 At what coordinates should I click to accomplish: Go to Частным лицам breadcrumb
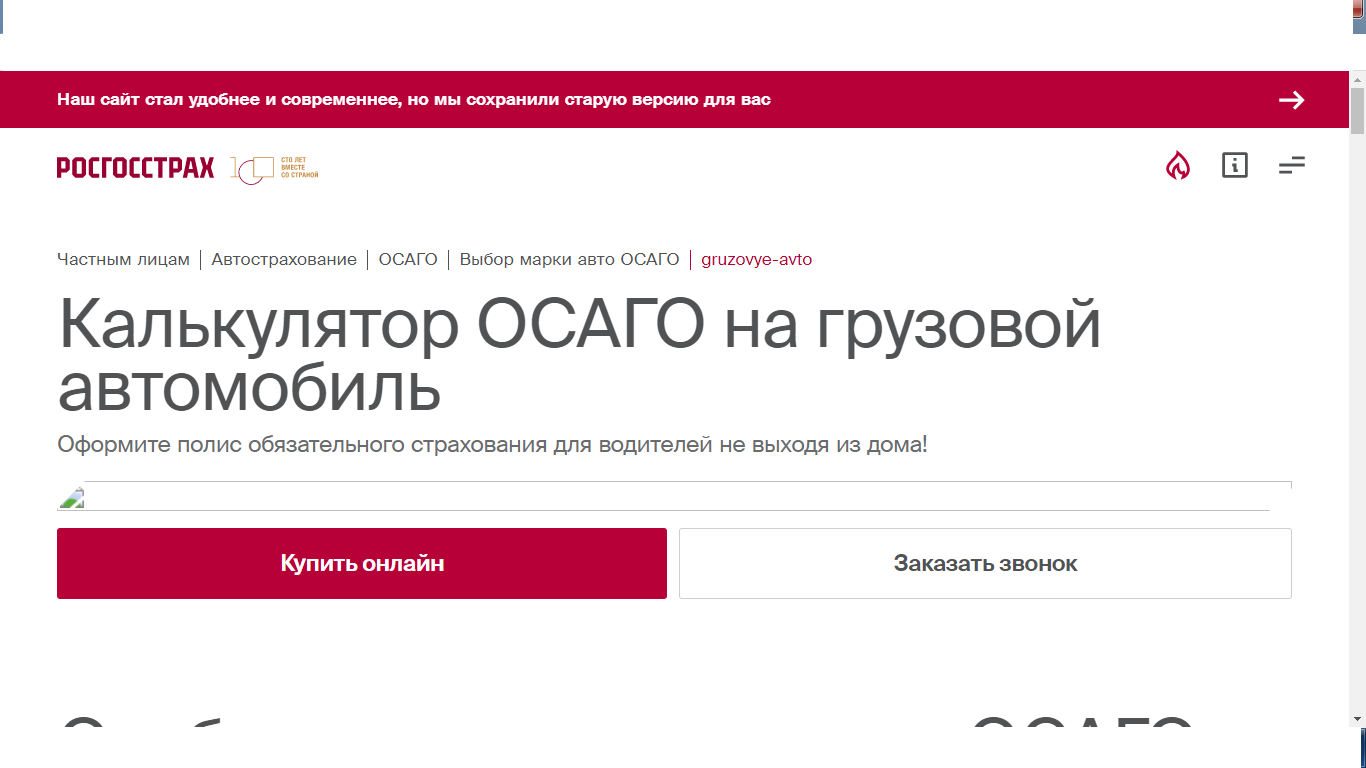coord(123,259)
